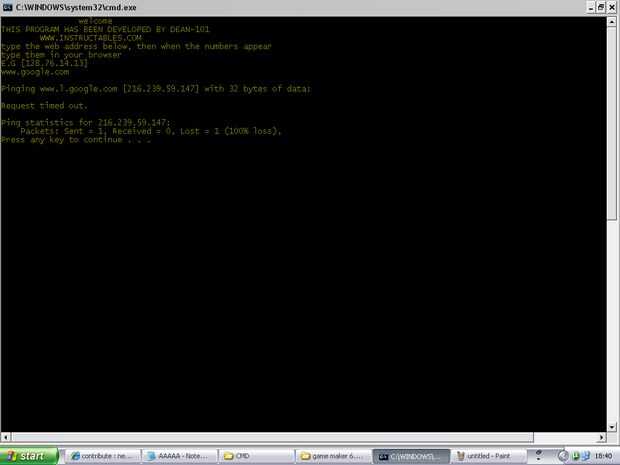The image size is (620, 465).
Task: Switch to the 'contribute : ne...' browser window
Action: pos(103,456)
